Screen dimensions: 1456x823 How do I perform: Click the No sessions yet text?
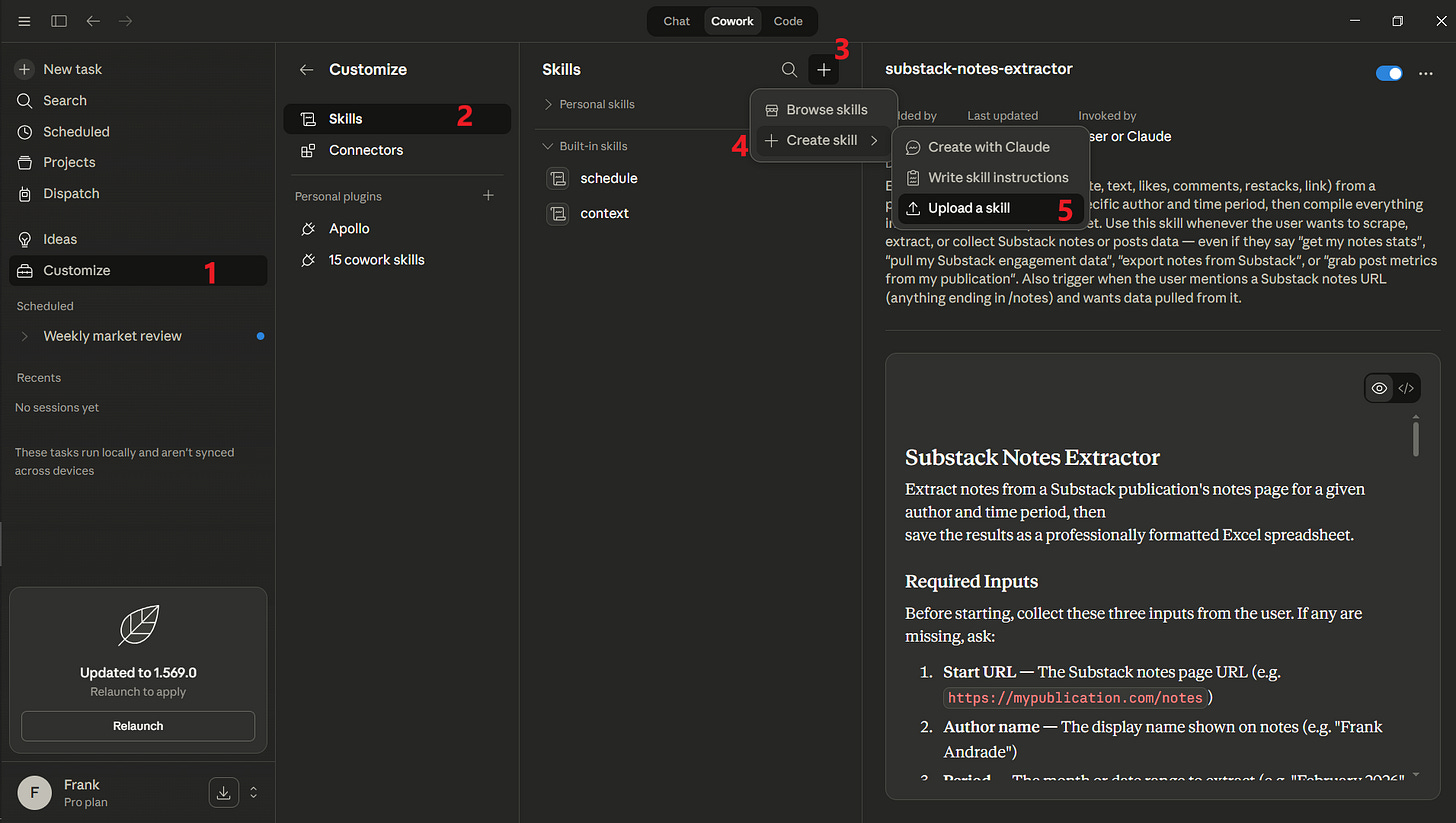57,407
